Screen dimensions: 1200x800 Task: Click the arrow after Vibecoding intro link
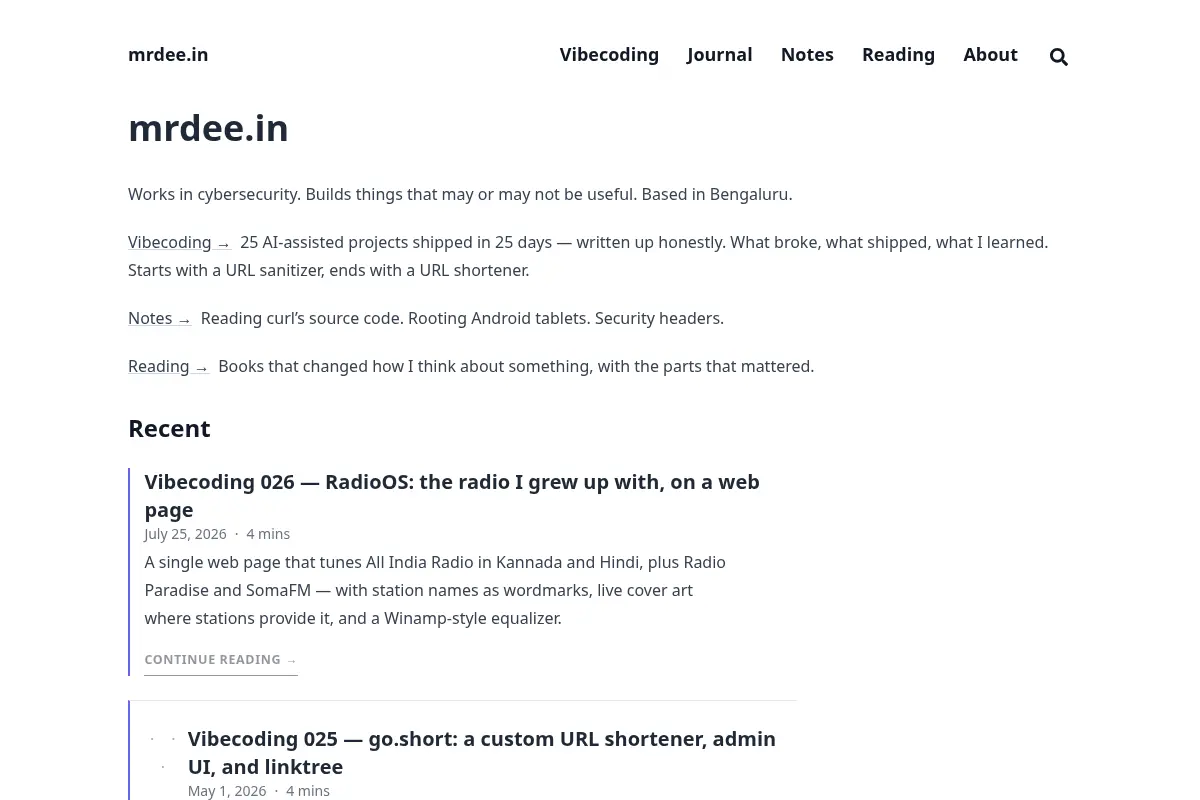click(x=223, y=243)
